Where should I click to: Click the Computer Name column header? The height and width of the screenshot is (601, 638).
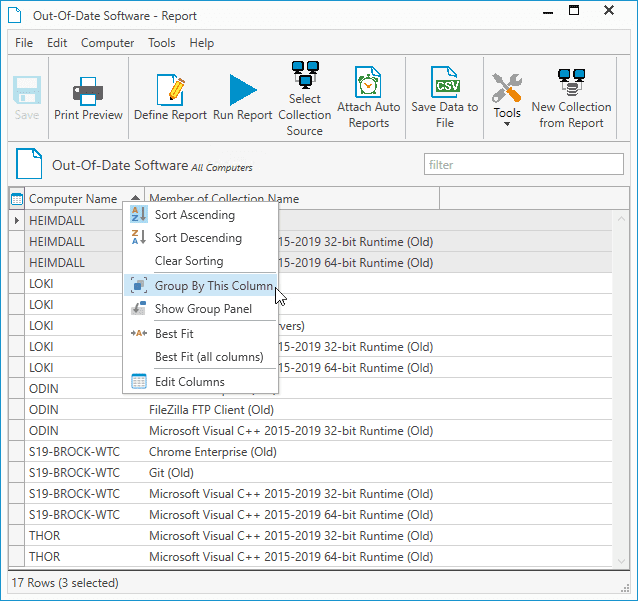[85, 199]
